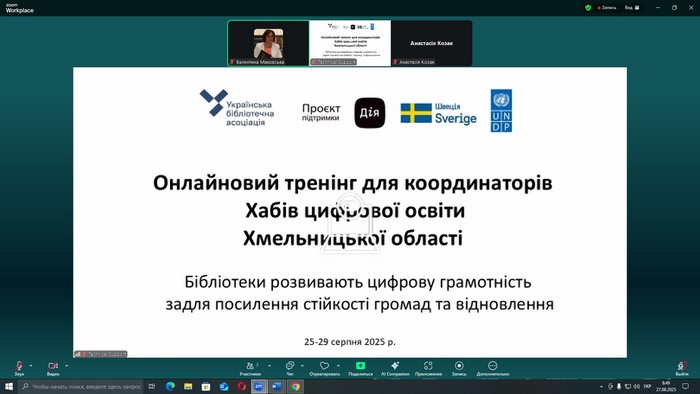Screen dimensions: 700x394
Task: Click the green Share screen button
Action: (x=360, y=368)
